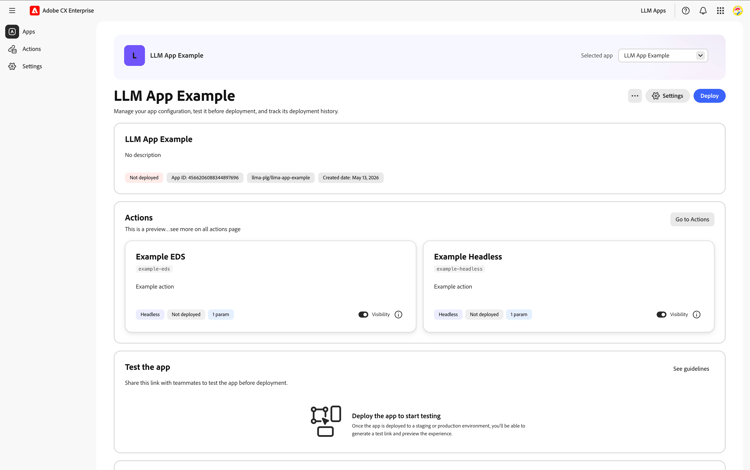Viewport: 750px width, 470px height.
Task: Click Adobe CX Enterprise title
Action: (68, 11)
